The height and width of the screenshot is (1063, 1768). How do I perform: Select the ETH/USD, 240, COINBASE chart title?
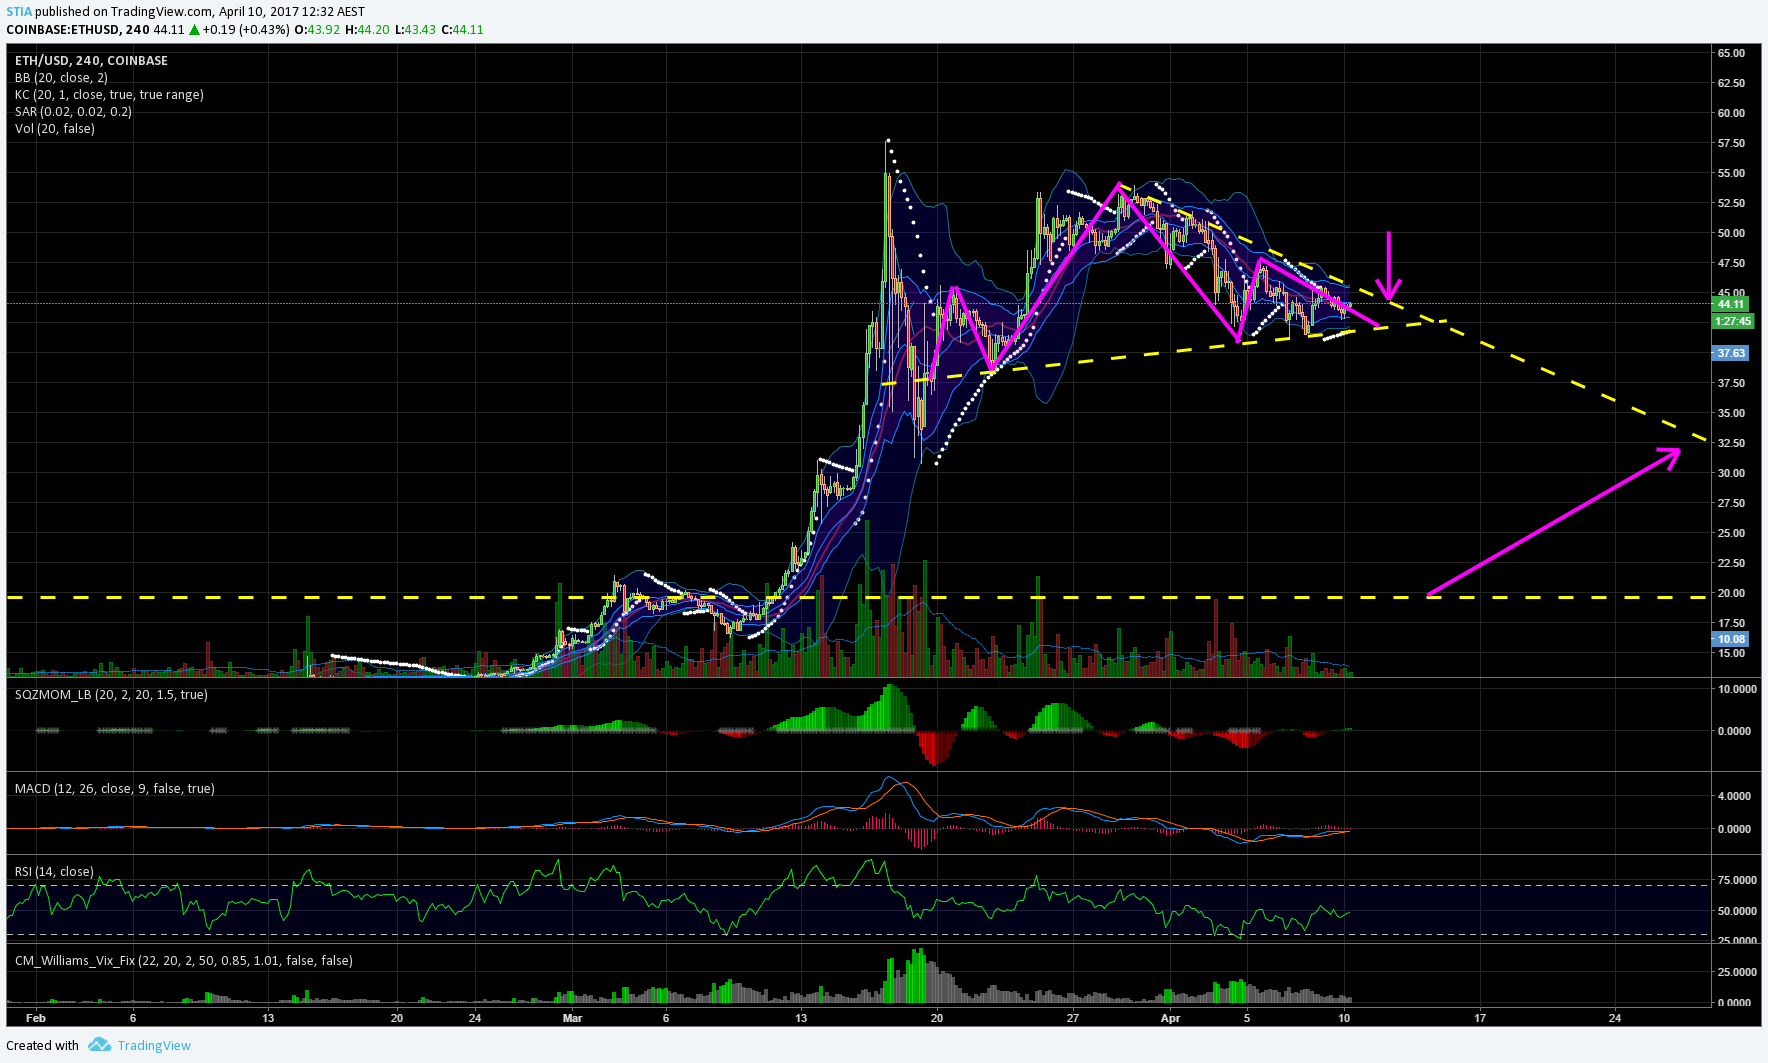(x=91, y=61)
